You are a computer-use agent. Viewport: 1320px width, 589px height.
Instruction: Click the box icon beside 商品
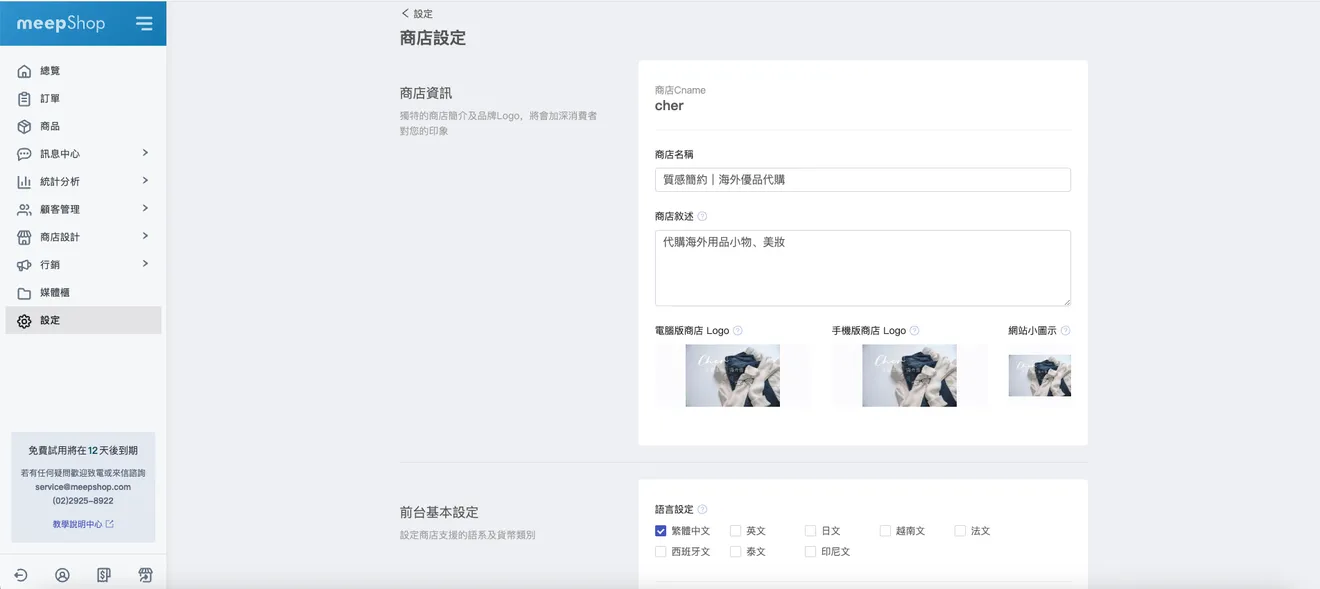pos(24,127)
